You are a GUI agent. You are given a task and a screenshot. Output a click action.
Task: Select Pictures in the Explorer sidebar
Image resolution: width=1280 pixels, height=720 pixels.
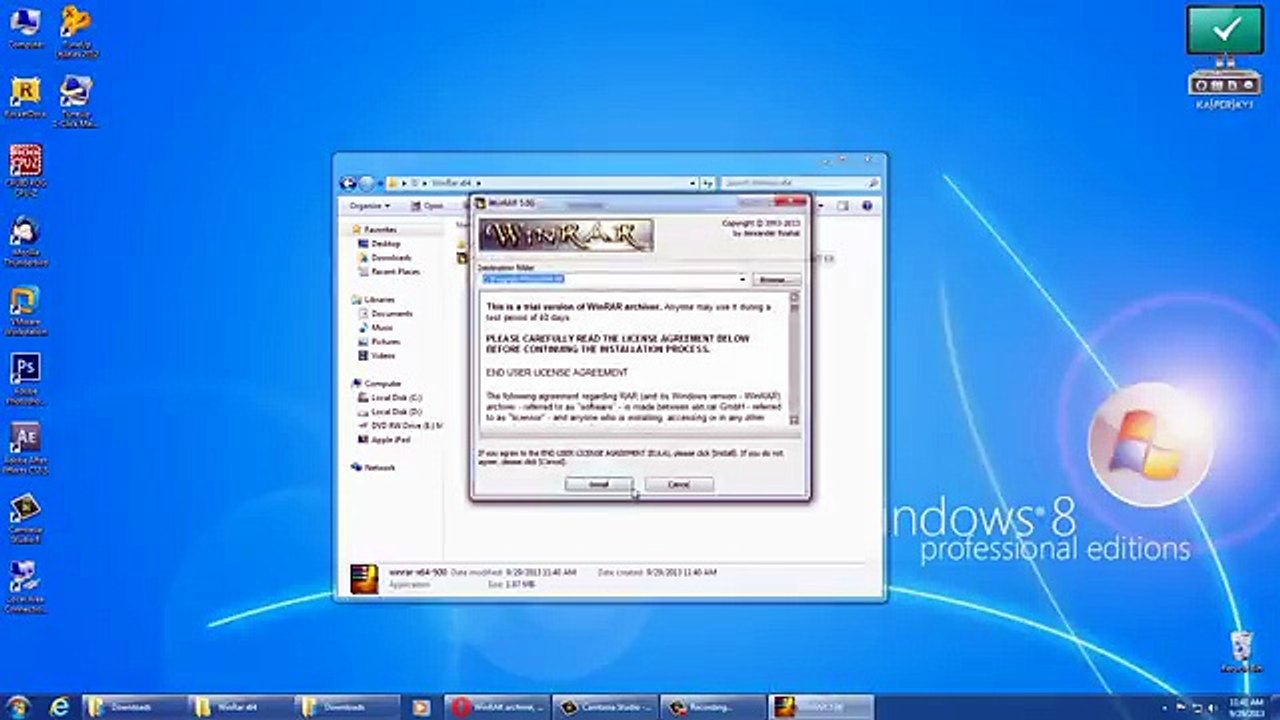(x=379, y=341)
